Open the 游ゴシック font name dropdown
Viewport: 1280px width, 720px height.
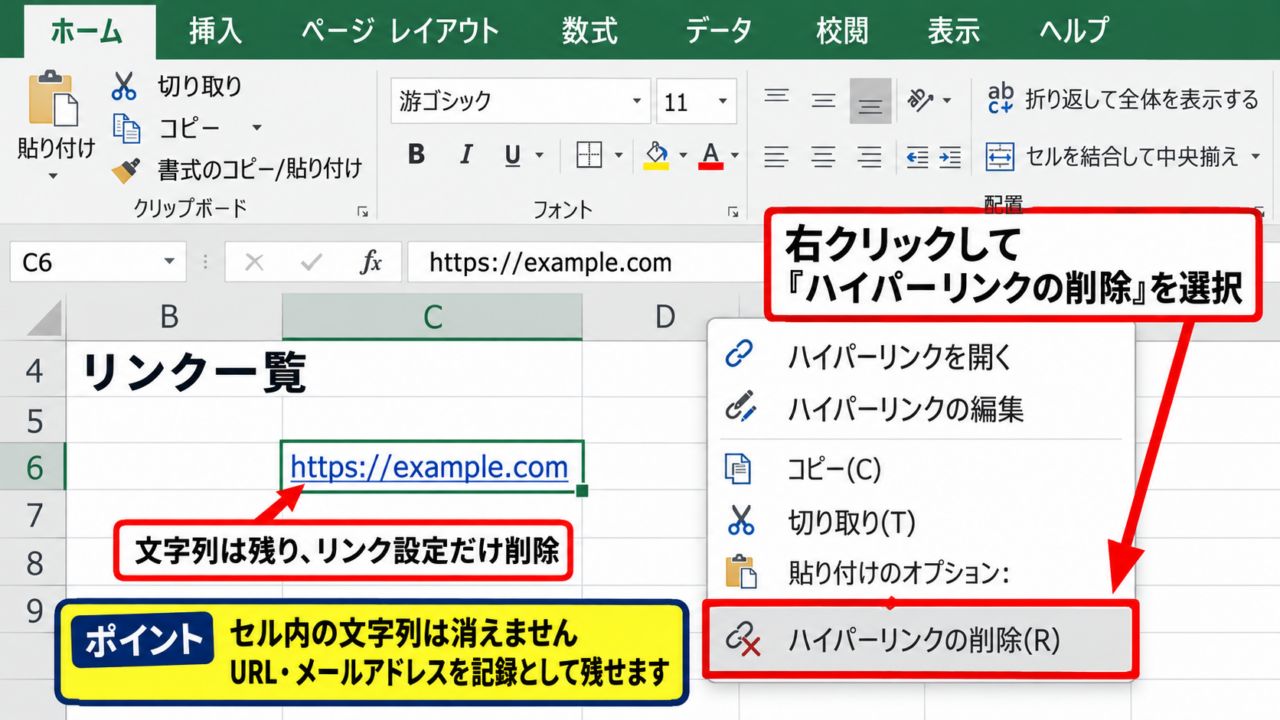[637, 101]
